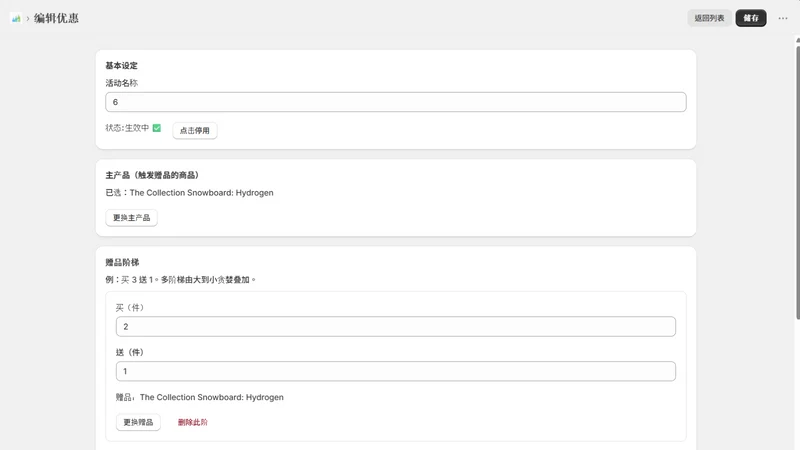Click 已选：The Collection Snowboard: Hydrogen text
The width and height of the screenshot is (800, 450).
pyautogui.click(x=189, y=193)
